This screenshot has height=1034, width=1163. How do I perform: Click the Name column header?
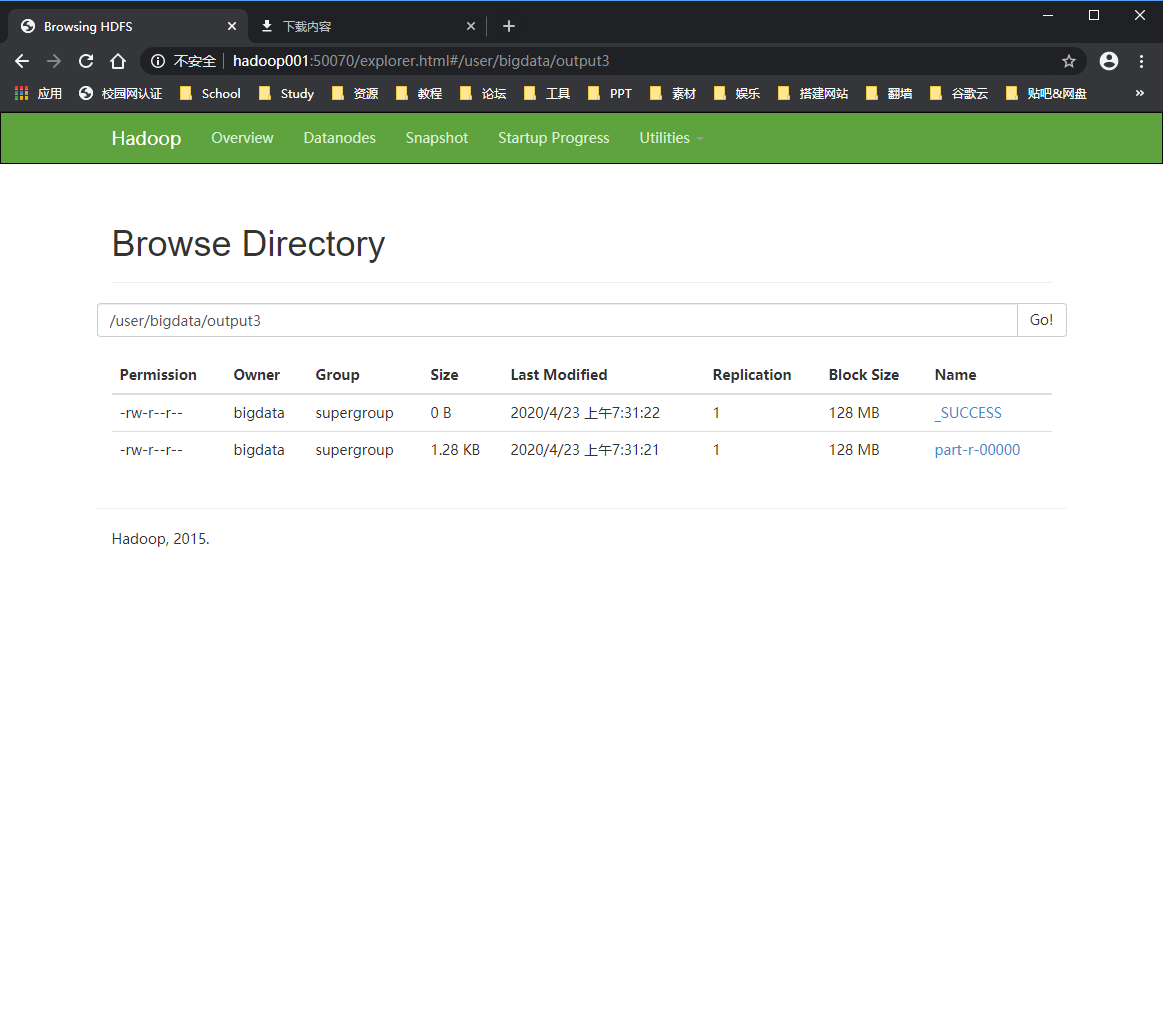click(x=955, y=375)
